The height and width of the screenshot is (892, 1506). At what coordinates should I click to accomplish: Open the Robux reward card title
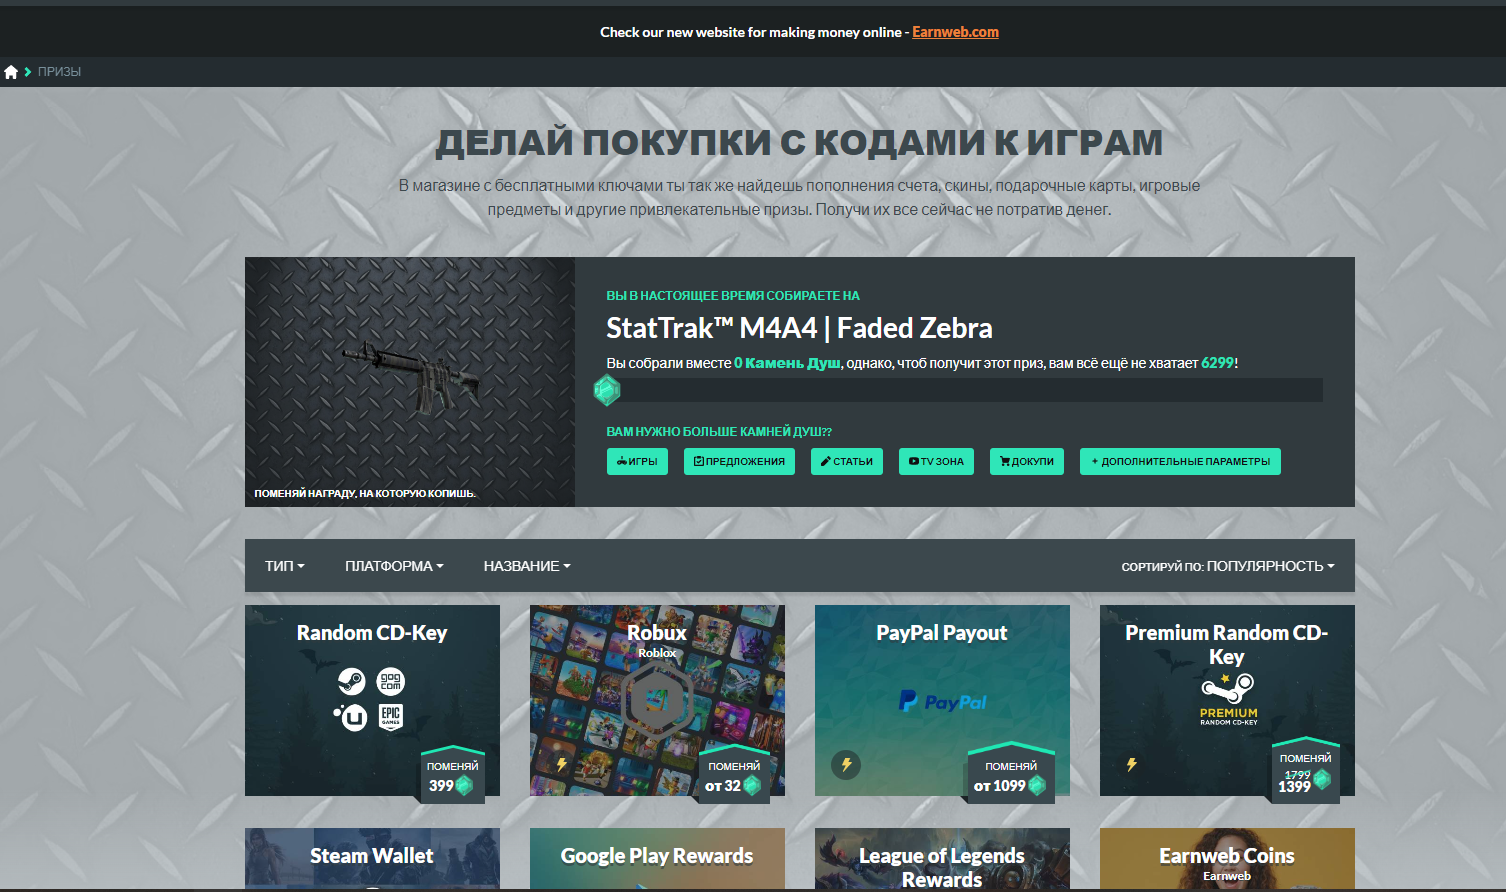tap(657, 633)
